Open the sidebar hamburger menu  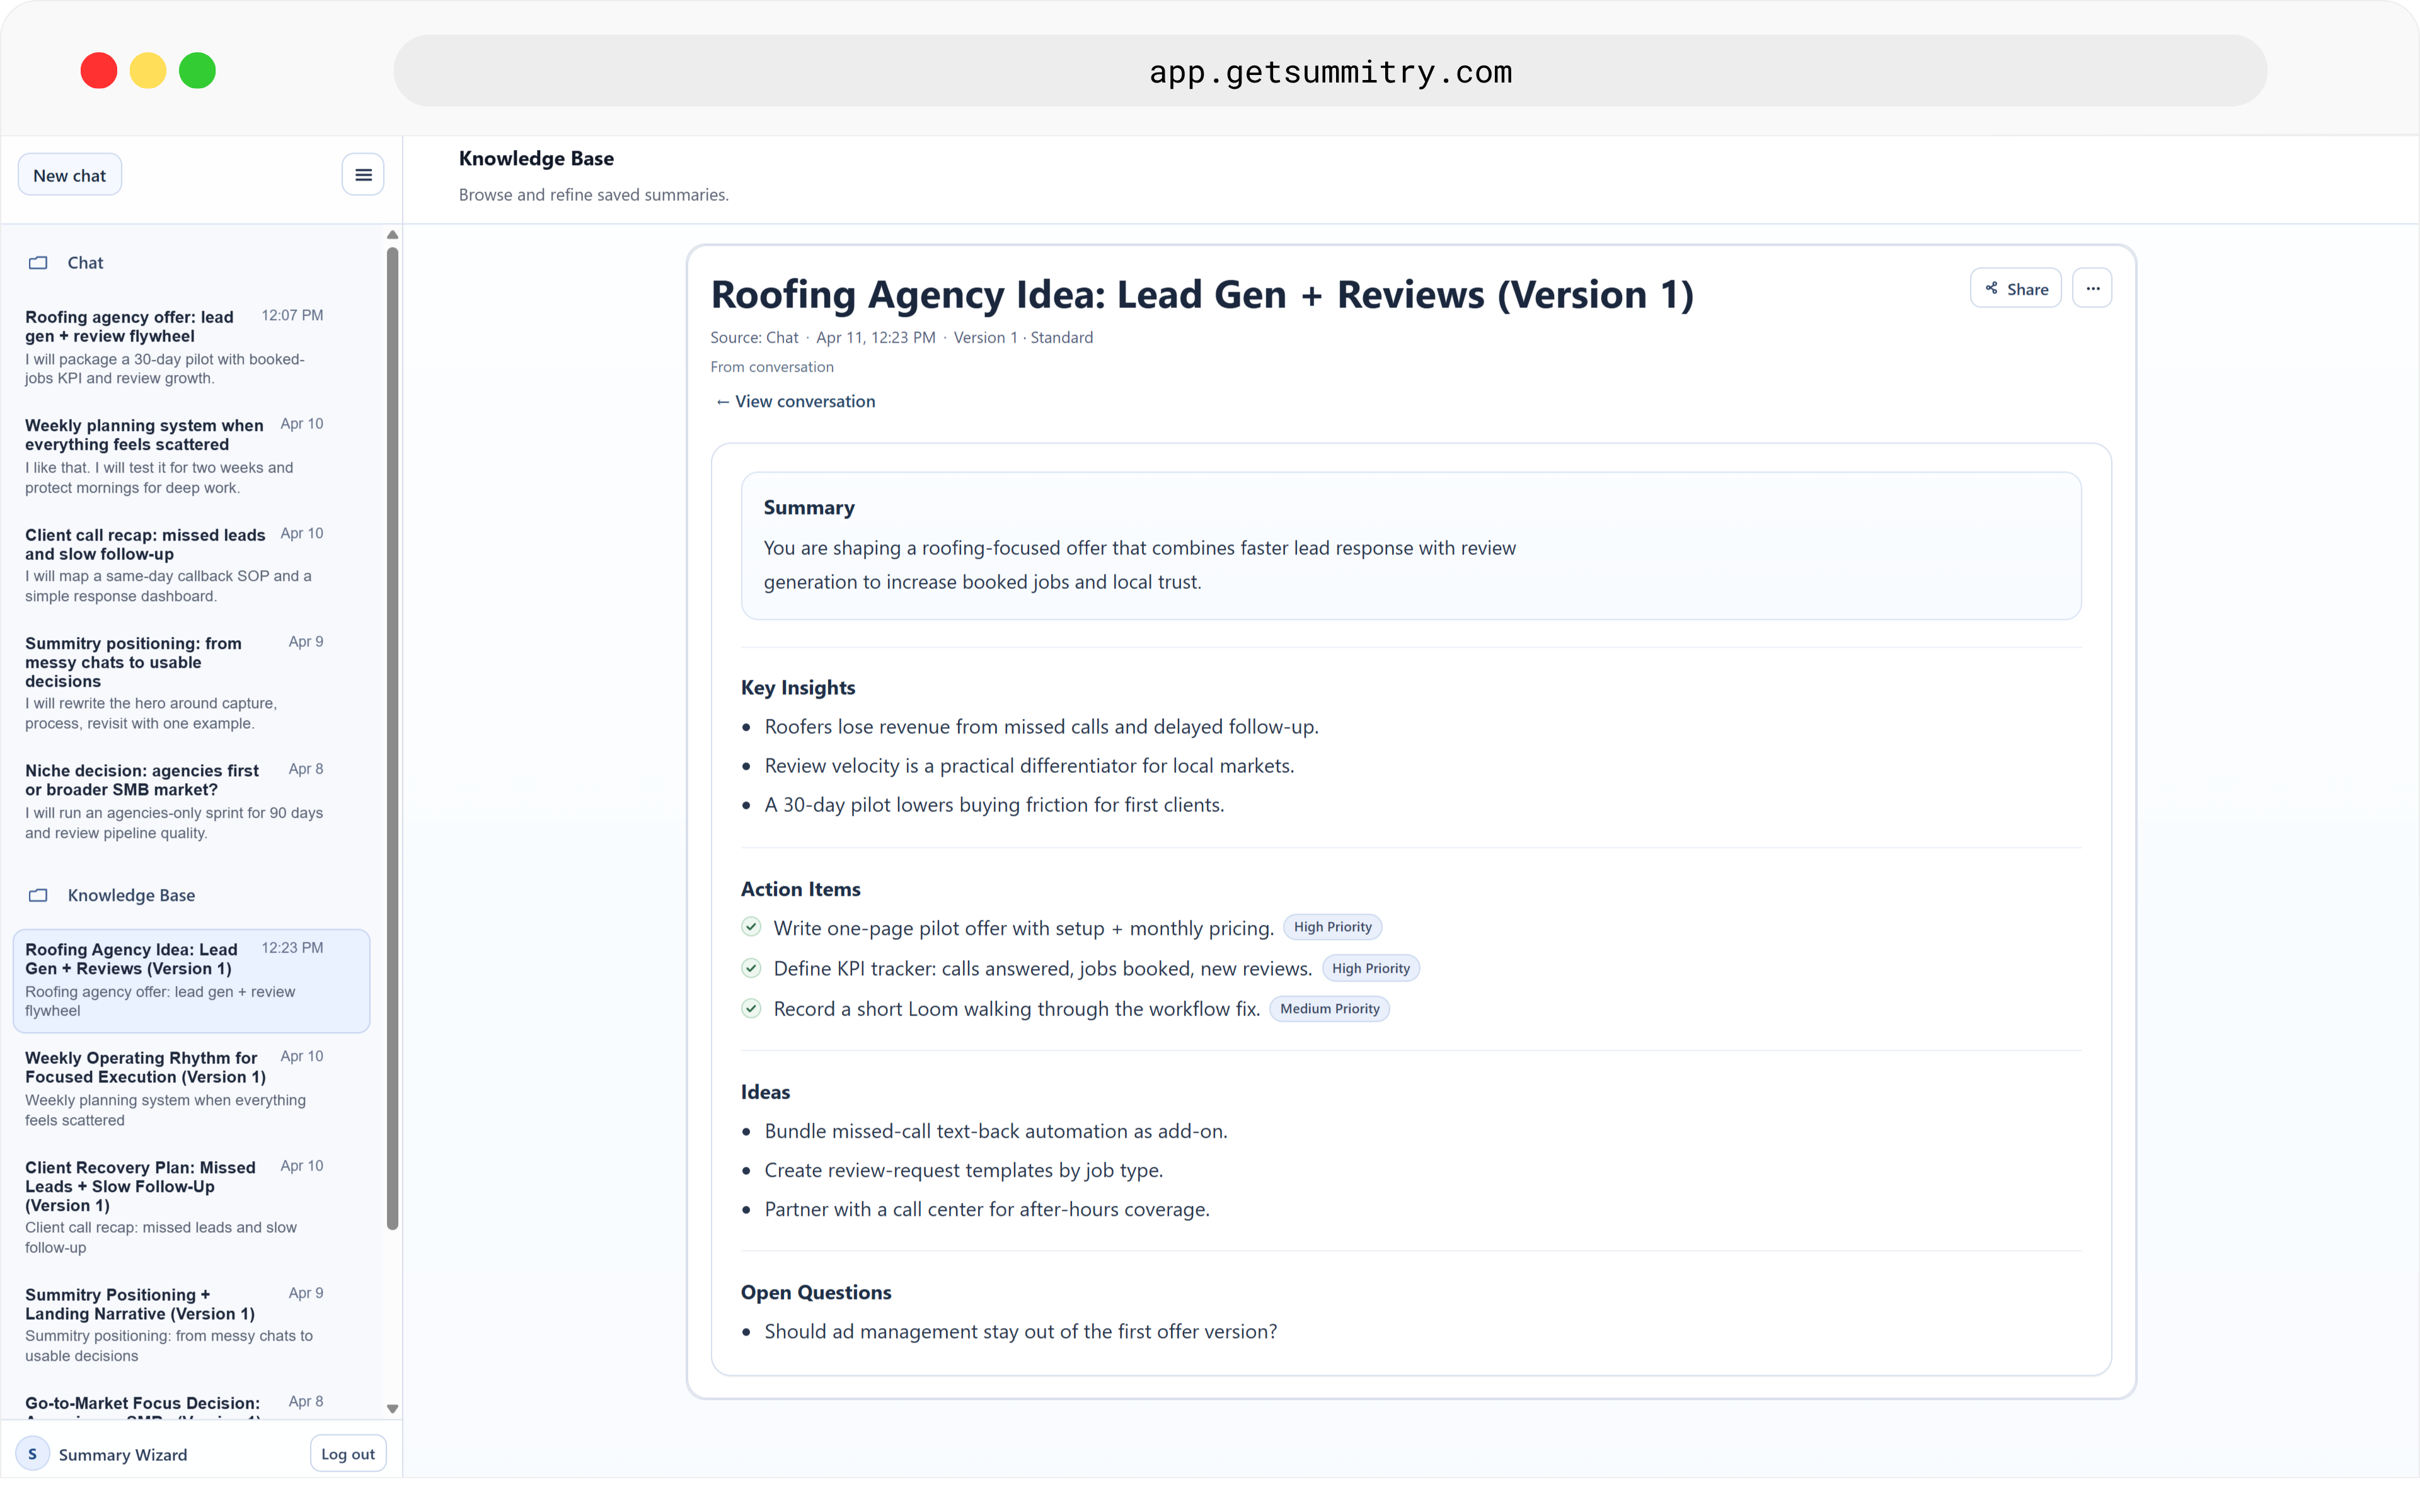362,174
